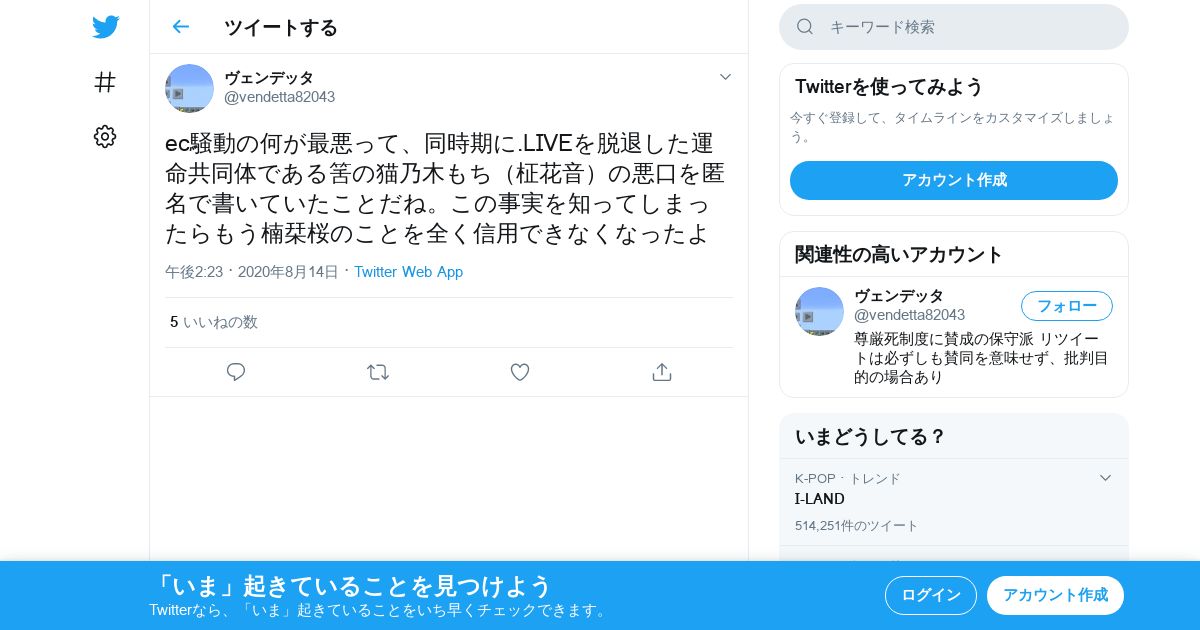Open the Twitter Web App link
1200x630 pixels.
[408, 272]
